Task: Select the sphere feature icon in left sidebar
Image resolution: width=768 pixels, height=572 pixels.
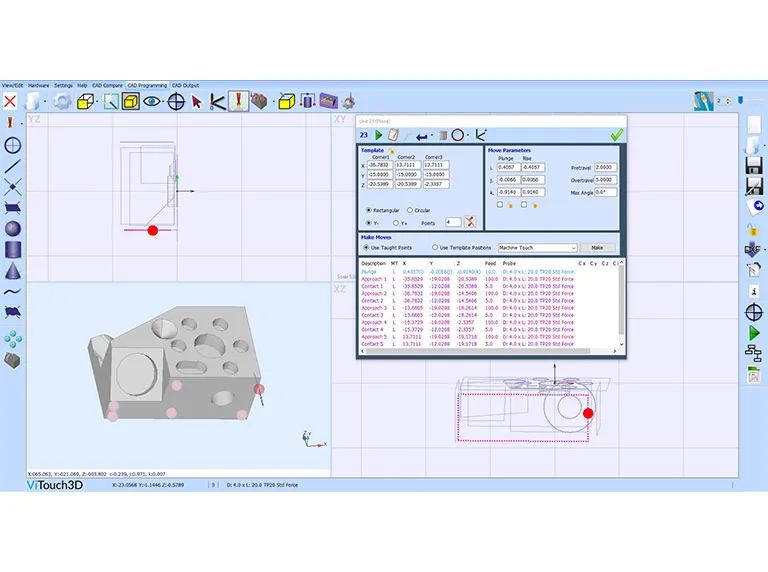Action: coord(13,228)
